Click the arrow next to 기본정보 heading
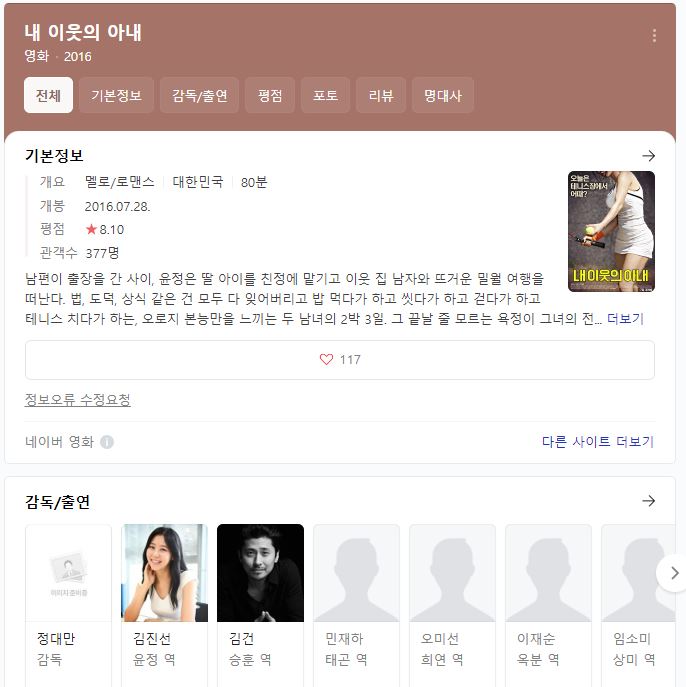 pyautogui.click(x=648, y=156)
